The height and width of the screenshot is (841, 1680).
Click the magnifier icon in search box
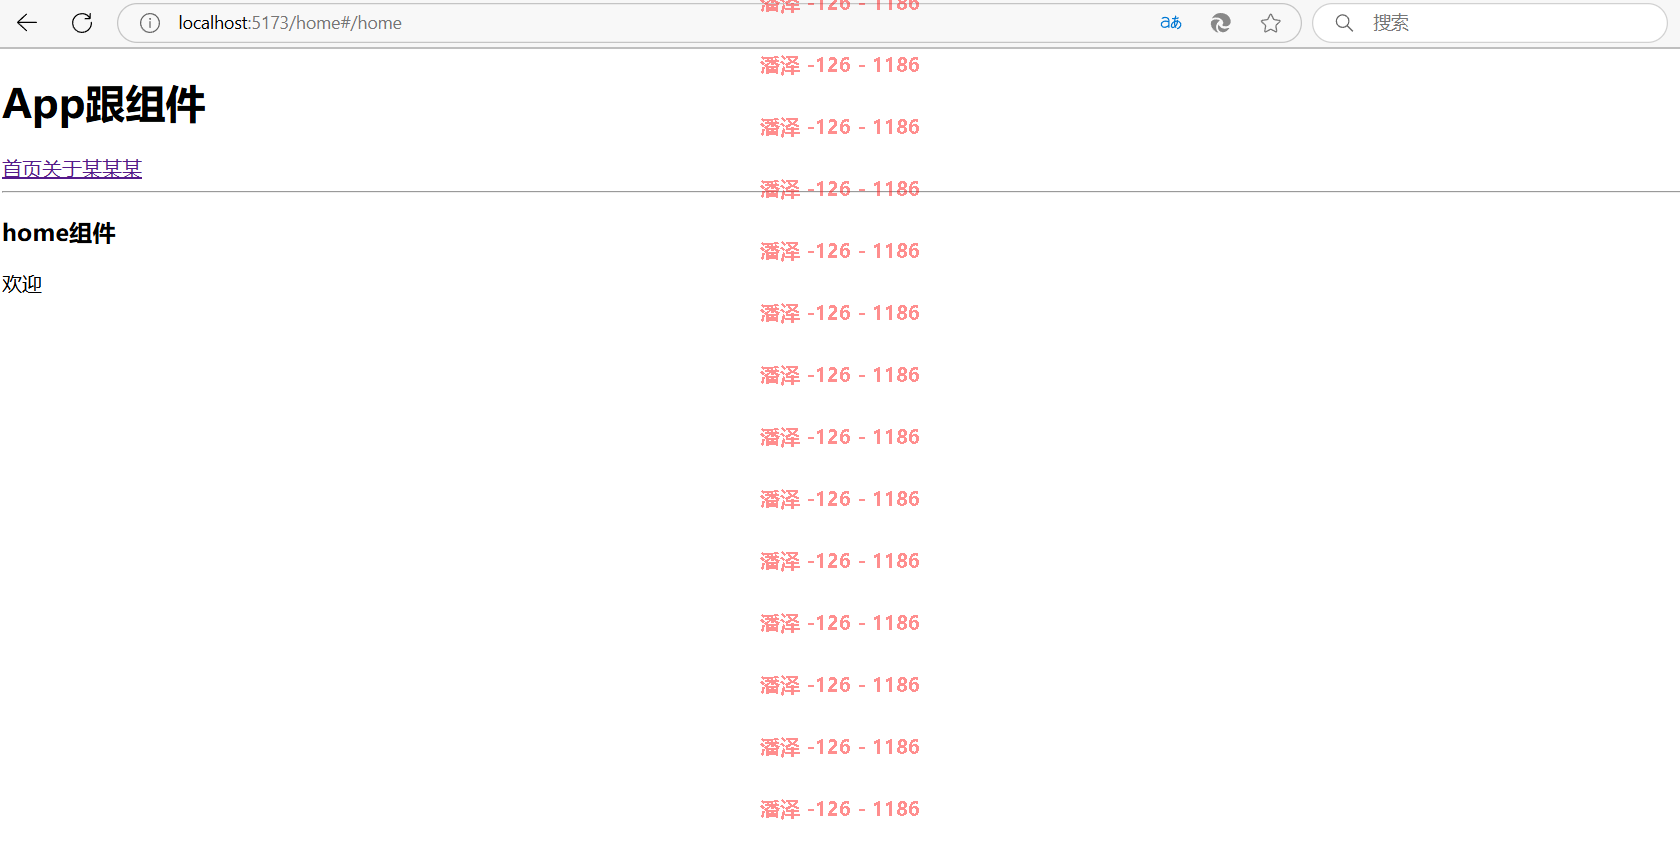1344,23
